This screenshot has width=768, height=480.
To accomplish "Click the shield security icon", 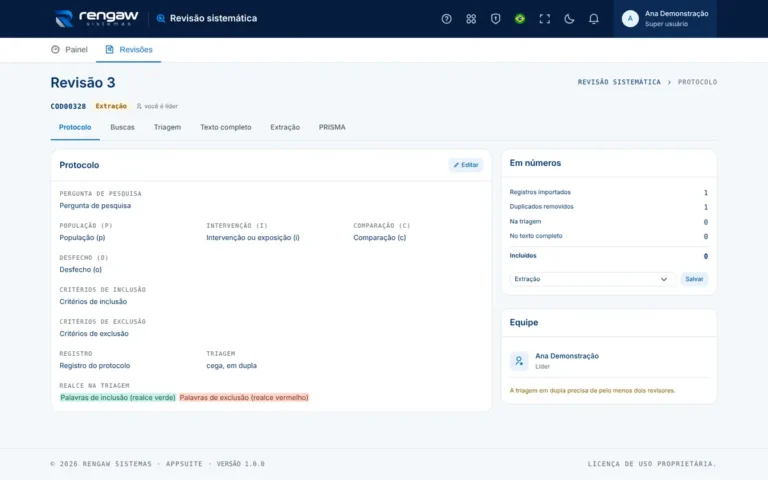I will (x=495, y=19).
